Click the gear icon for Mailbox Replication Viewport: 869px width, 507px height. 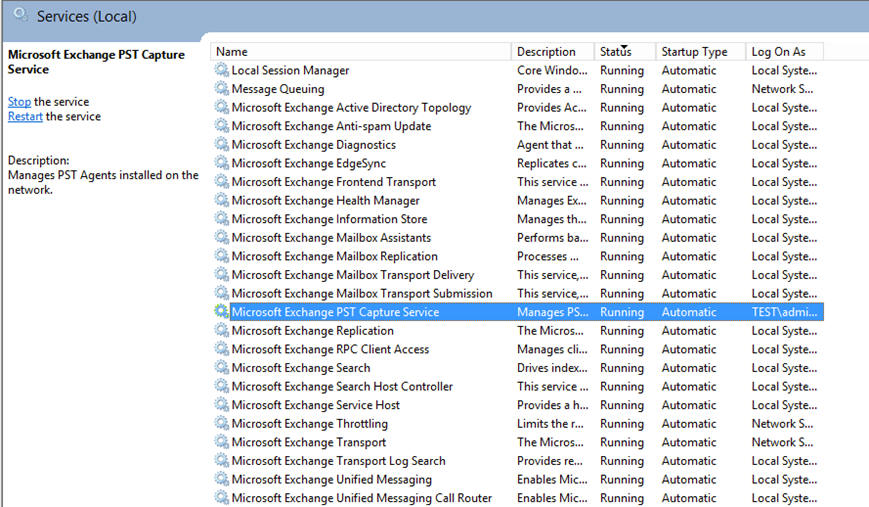point(222,256)
